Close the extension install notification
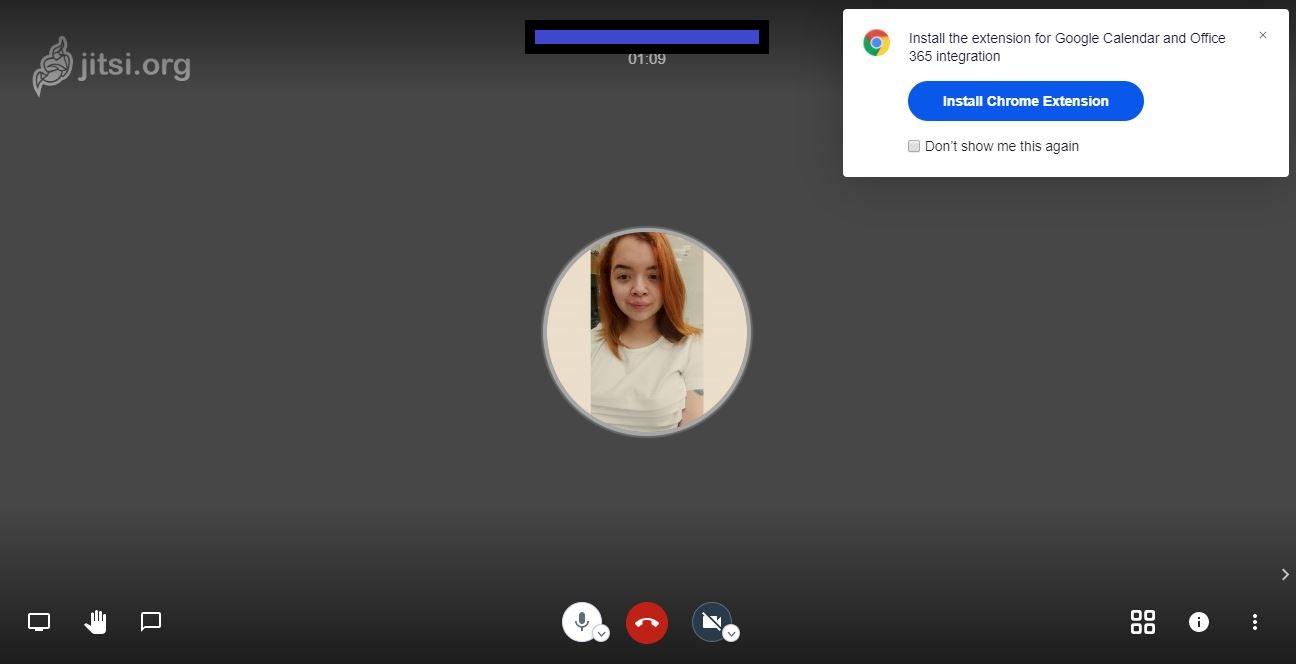Viewport: 1296px width, 664px height. (1263, 35)
